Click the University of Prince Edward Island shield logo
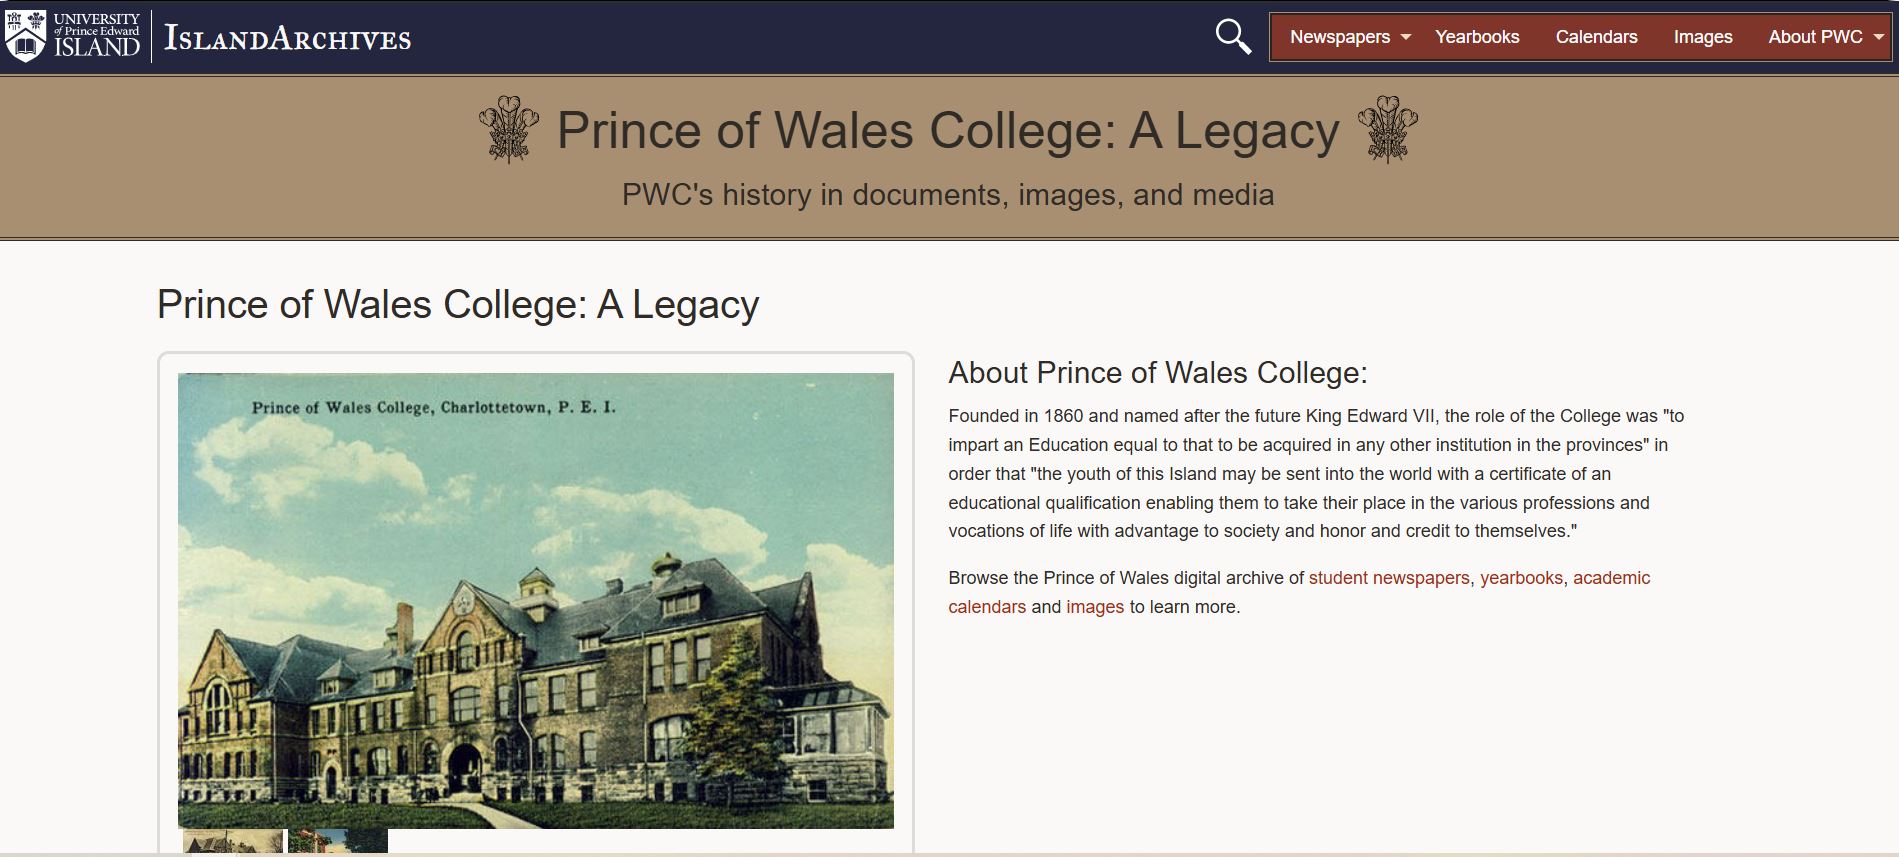This screenshot has width=1899, height=857. [x=26, y=36]
